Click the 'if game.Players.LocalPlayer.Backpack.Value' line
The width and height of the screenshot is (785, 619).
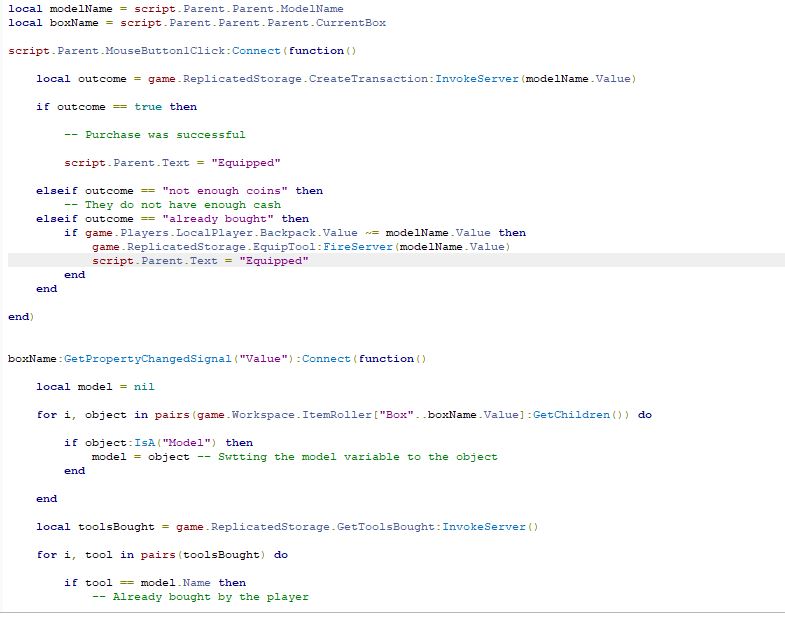[295, 233]
